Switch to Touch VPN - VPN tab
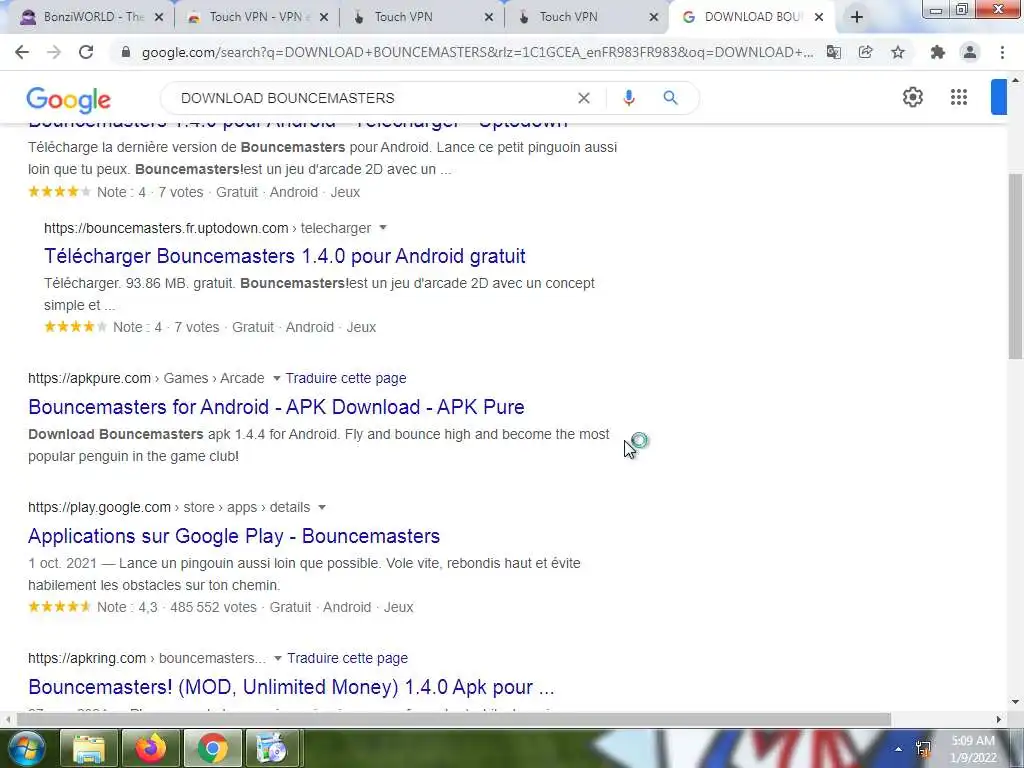This screenshot has width=1024, height=768. 257,18
